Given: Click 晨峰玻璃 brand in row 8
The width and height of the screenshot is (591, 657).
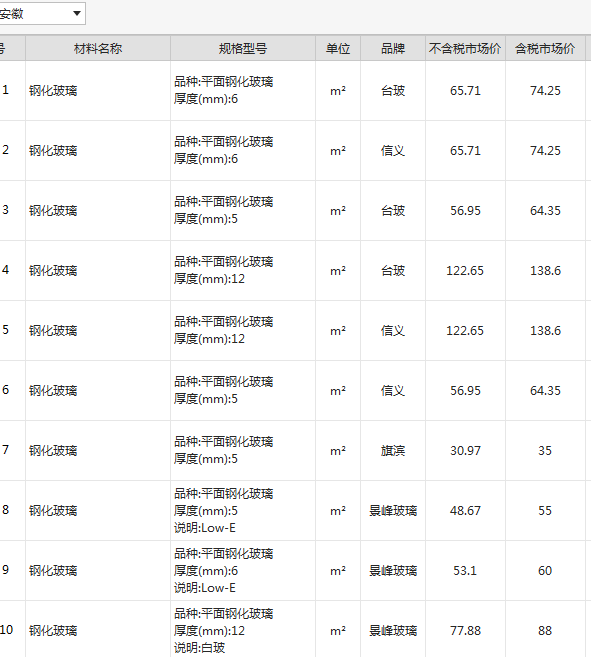Looking at the screenshot, I should pyautogui.click(x=393, y=510).
